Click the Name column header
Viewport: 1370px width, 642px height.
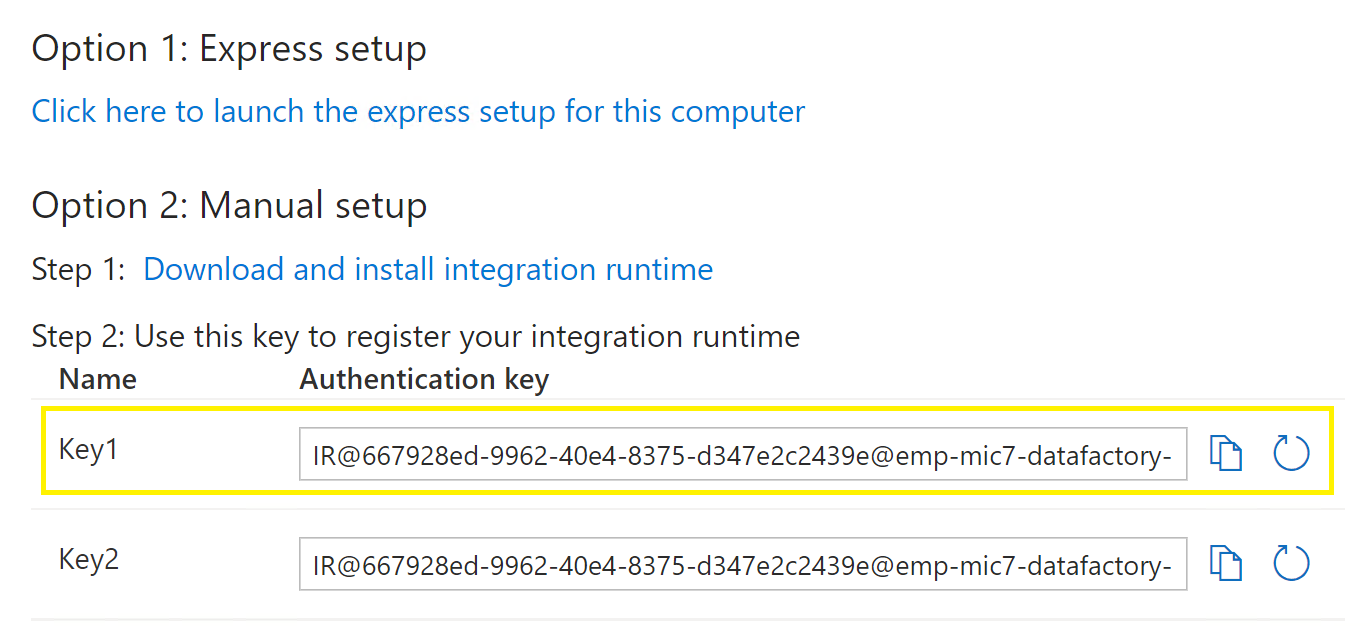(98, 379)
